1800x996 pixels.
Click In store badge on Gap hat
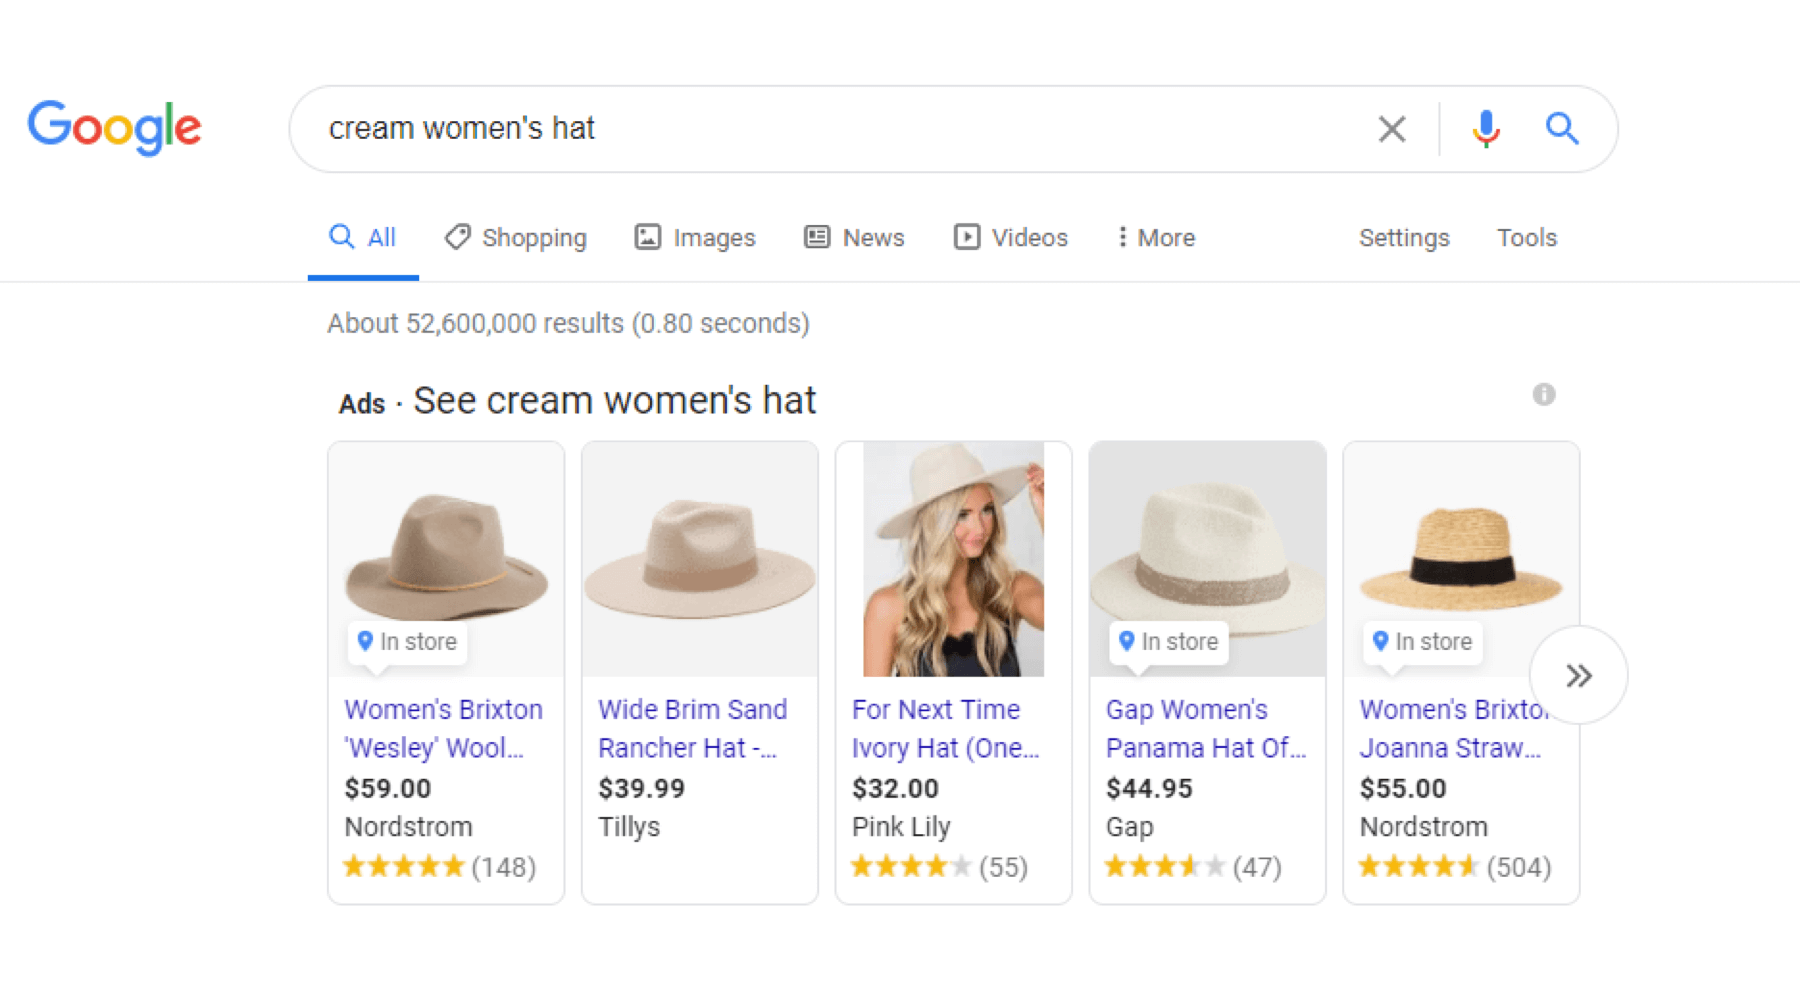tap(1168, 642)
